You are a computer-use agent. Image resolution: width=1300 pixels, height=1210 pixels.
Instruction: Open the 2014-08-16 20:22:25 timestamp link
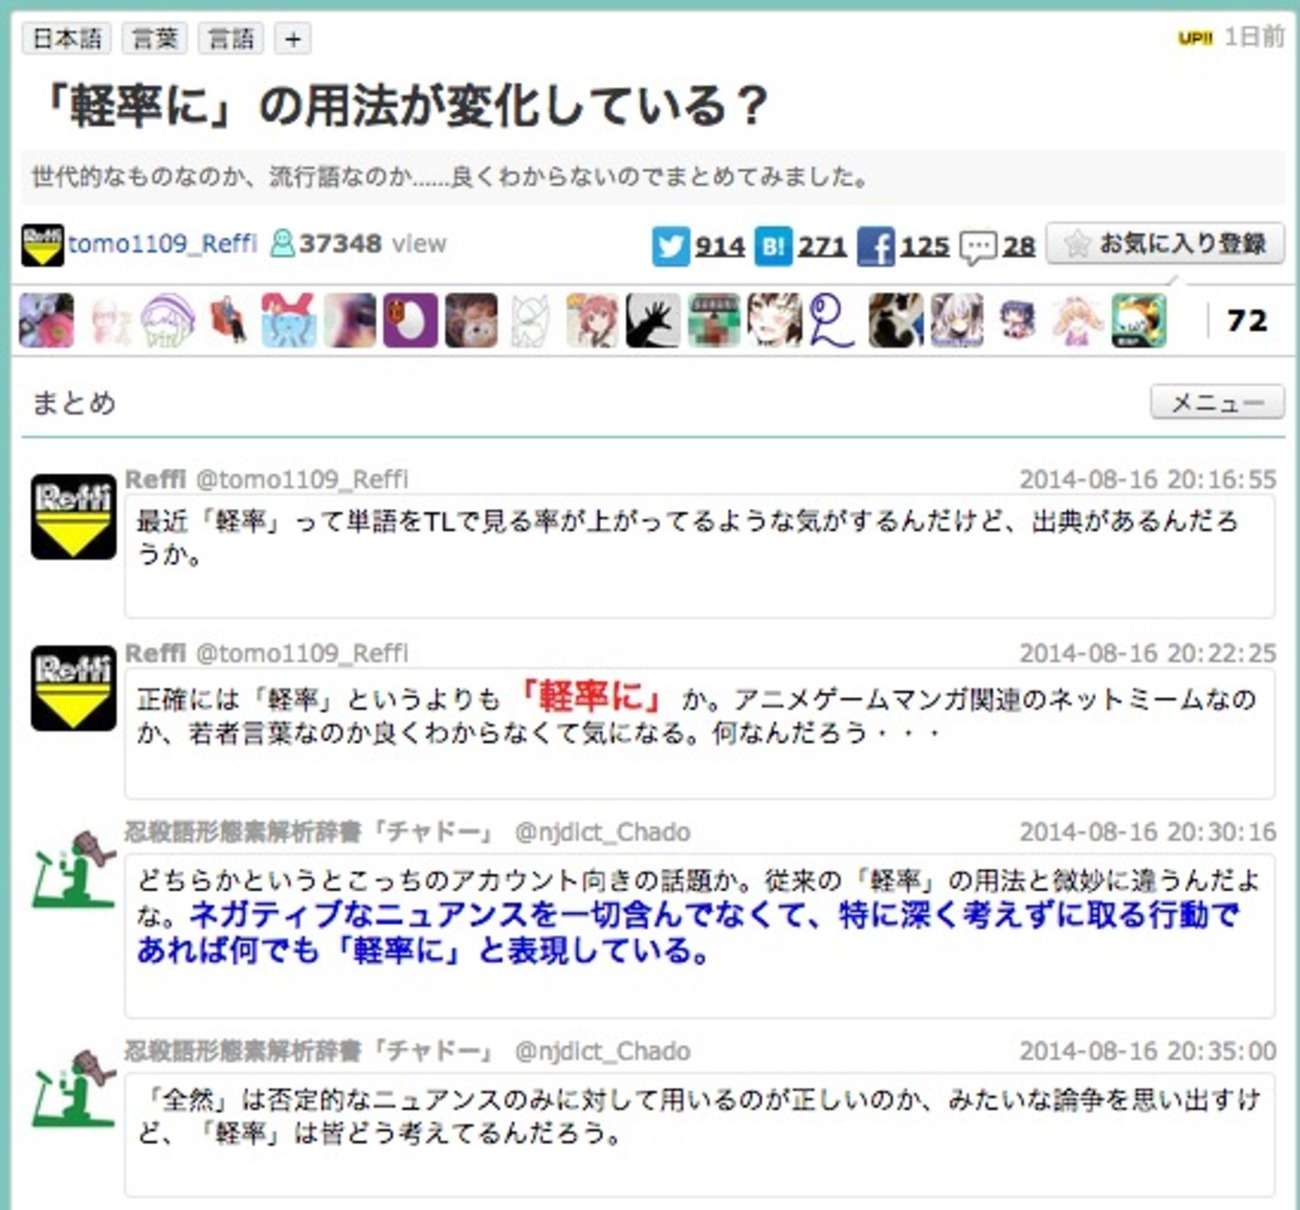[1148, 654]
